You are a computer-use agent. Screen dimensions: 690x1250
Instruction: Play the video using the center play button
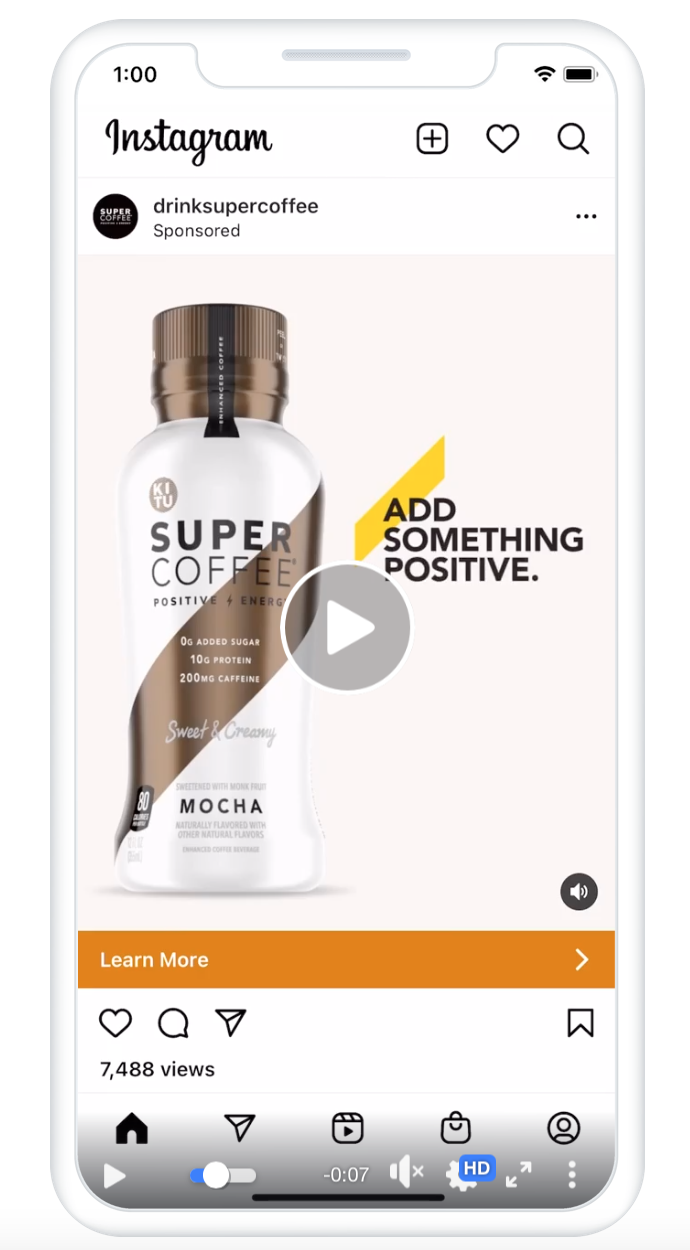[x=346, y=628]
